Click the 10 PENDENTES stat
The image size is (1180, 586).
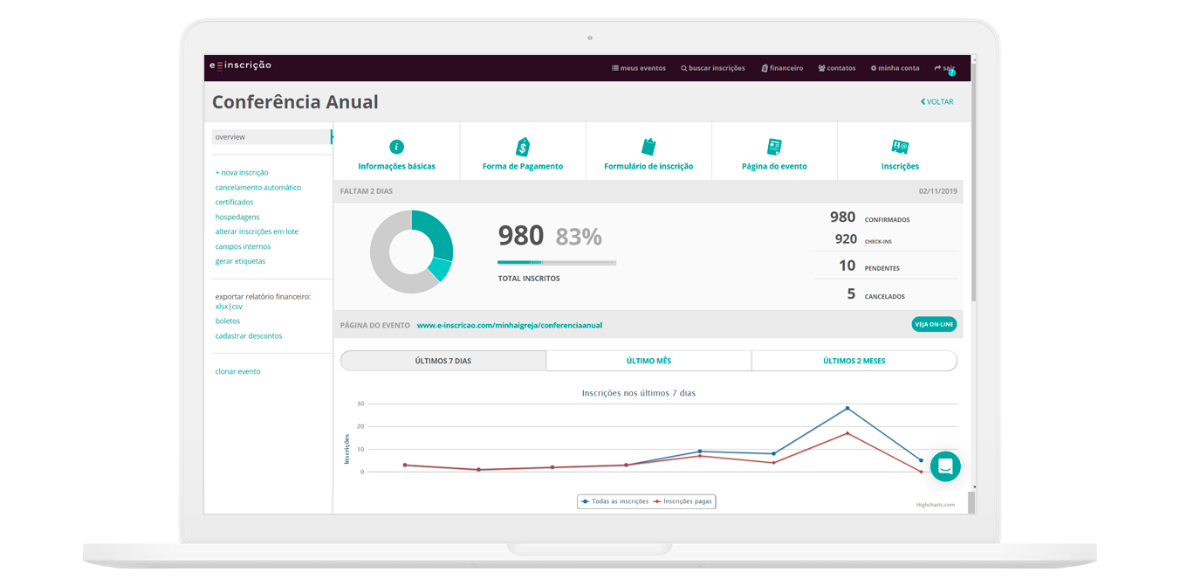tap(868, 266)
